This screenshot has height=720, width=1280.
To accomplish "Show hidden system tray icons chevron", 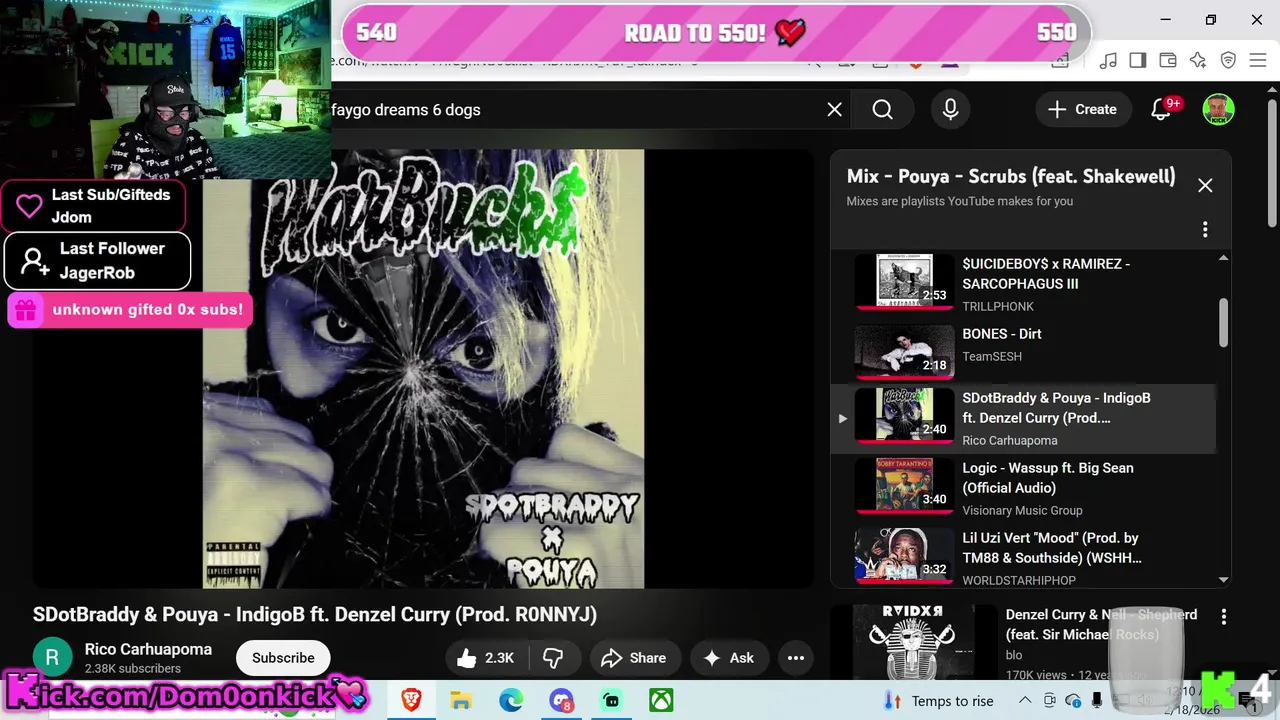I will pyautogui.click(x=1026, y=700).
